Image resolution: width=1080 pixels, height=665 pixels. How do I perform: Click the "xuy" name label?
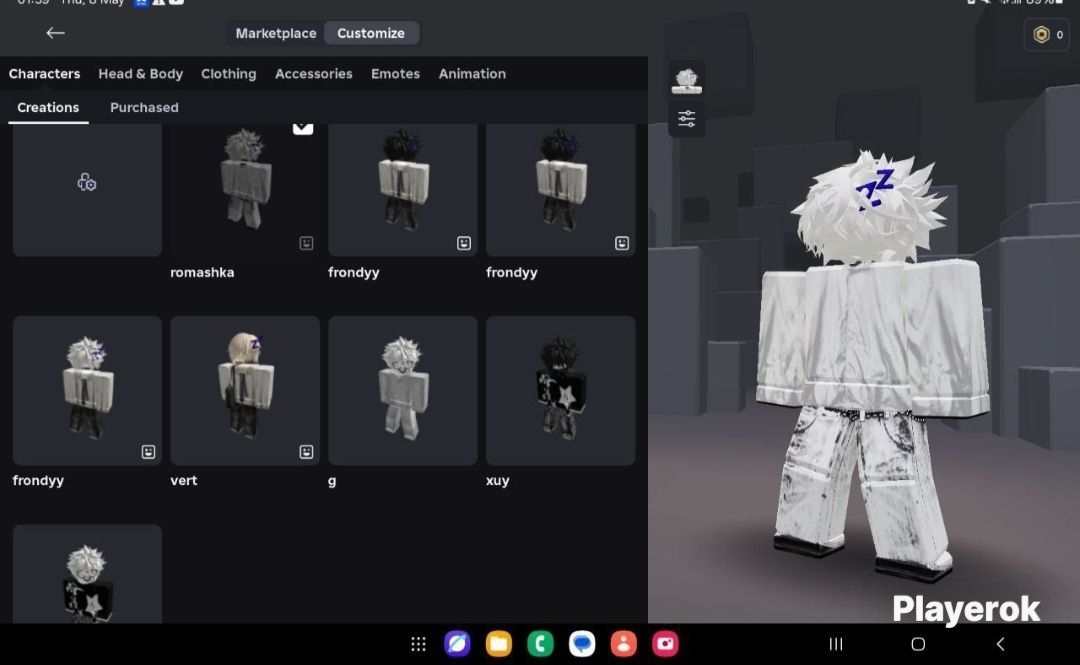click(497, 480)
